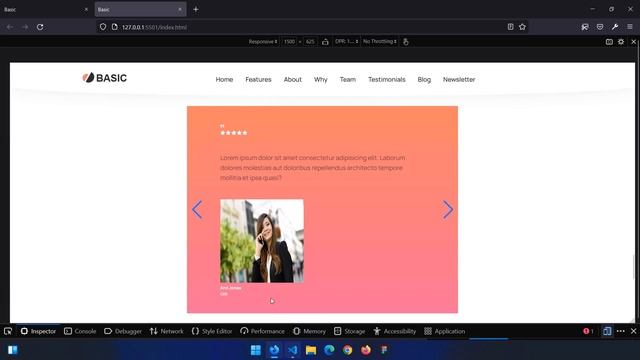Go back using the browser back arrow

point(10,27)
